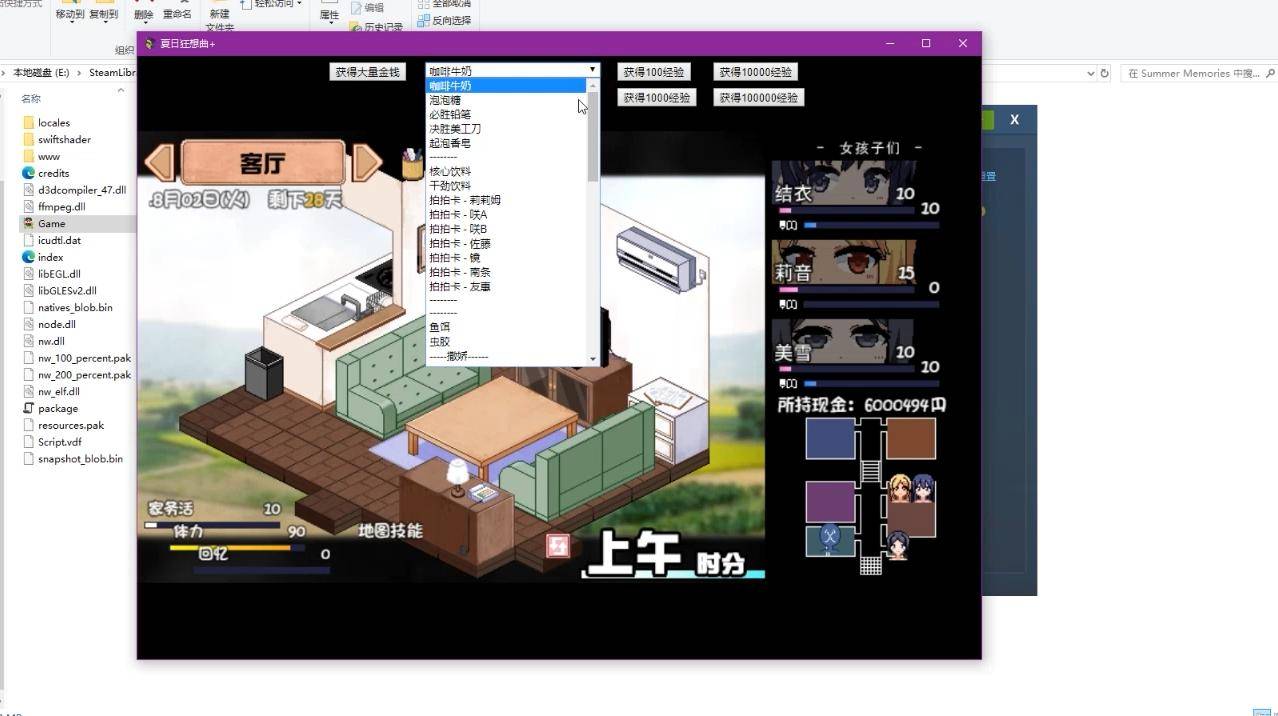Click the right arrow beside 客厅 room label
The image size is (1278, 716).
[x=367, y=162]
